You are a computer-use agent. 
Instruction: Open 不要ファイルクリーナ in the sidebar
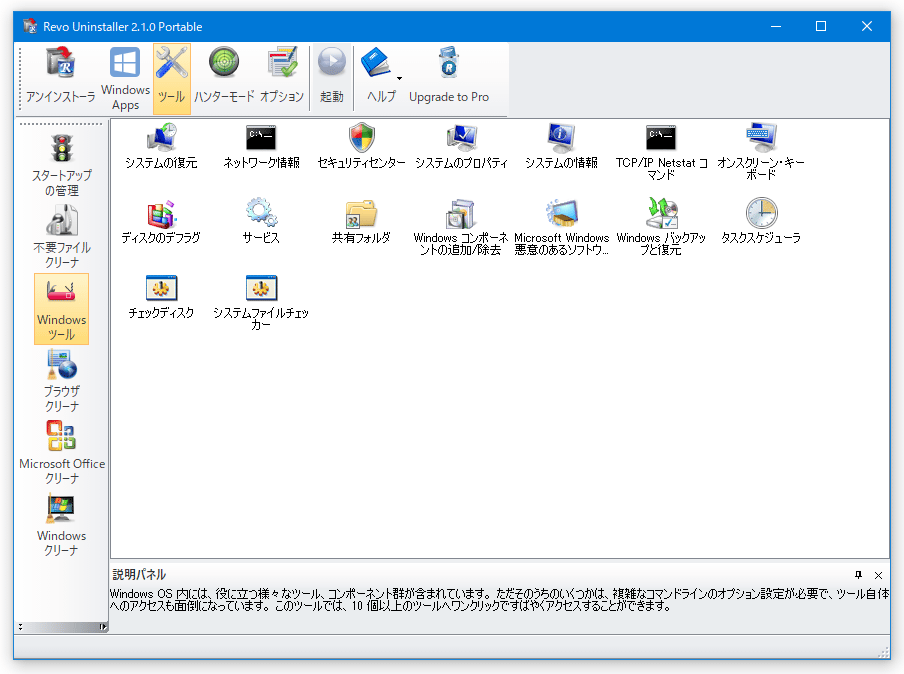point(62,237)
